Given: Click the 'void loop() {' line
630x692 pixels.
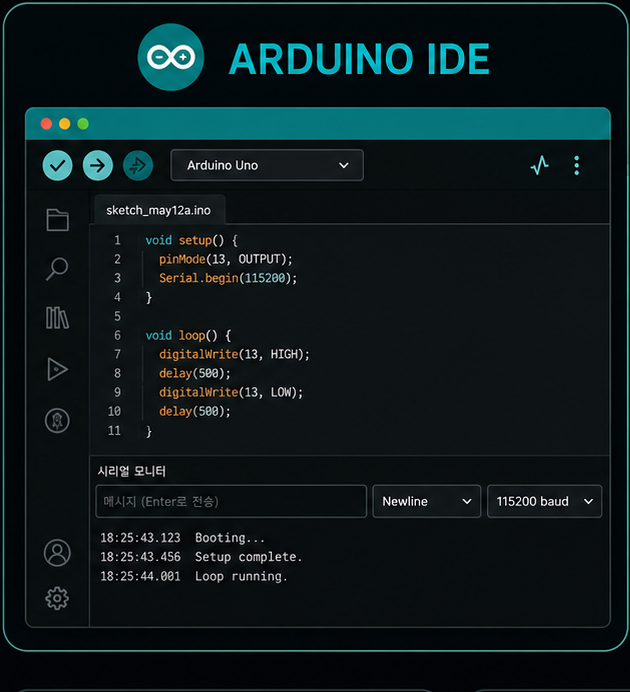Looking at the screenshot, I should tap(188, 335).
